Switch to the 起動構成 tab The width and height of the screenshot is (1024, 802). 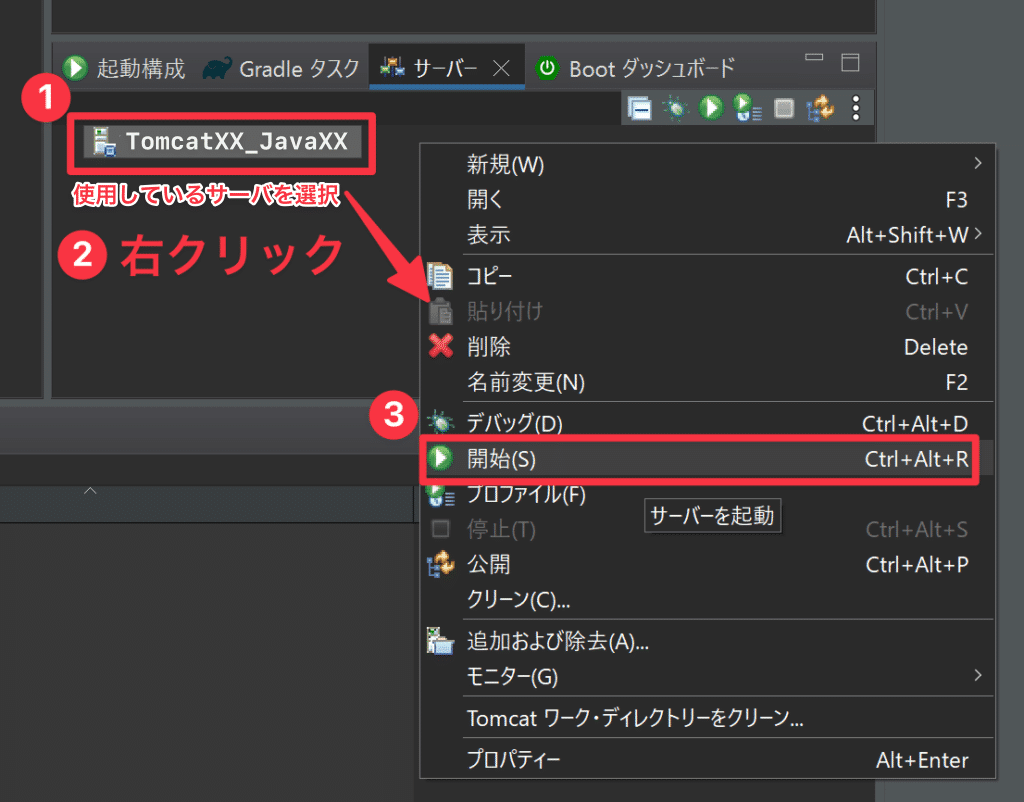[125, 68]
